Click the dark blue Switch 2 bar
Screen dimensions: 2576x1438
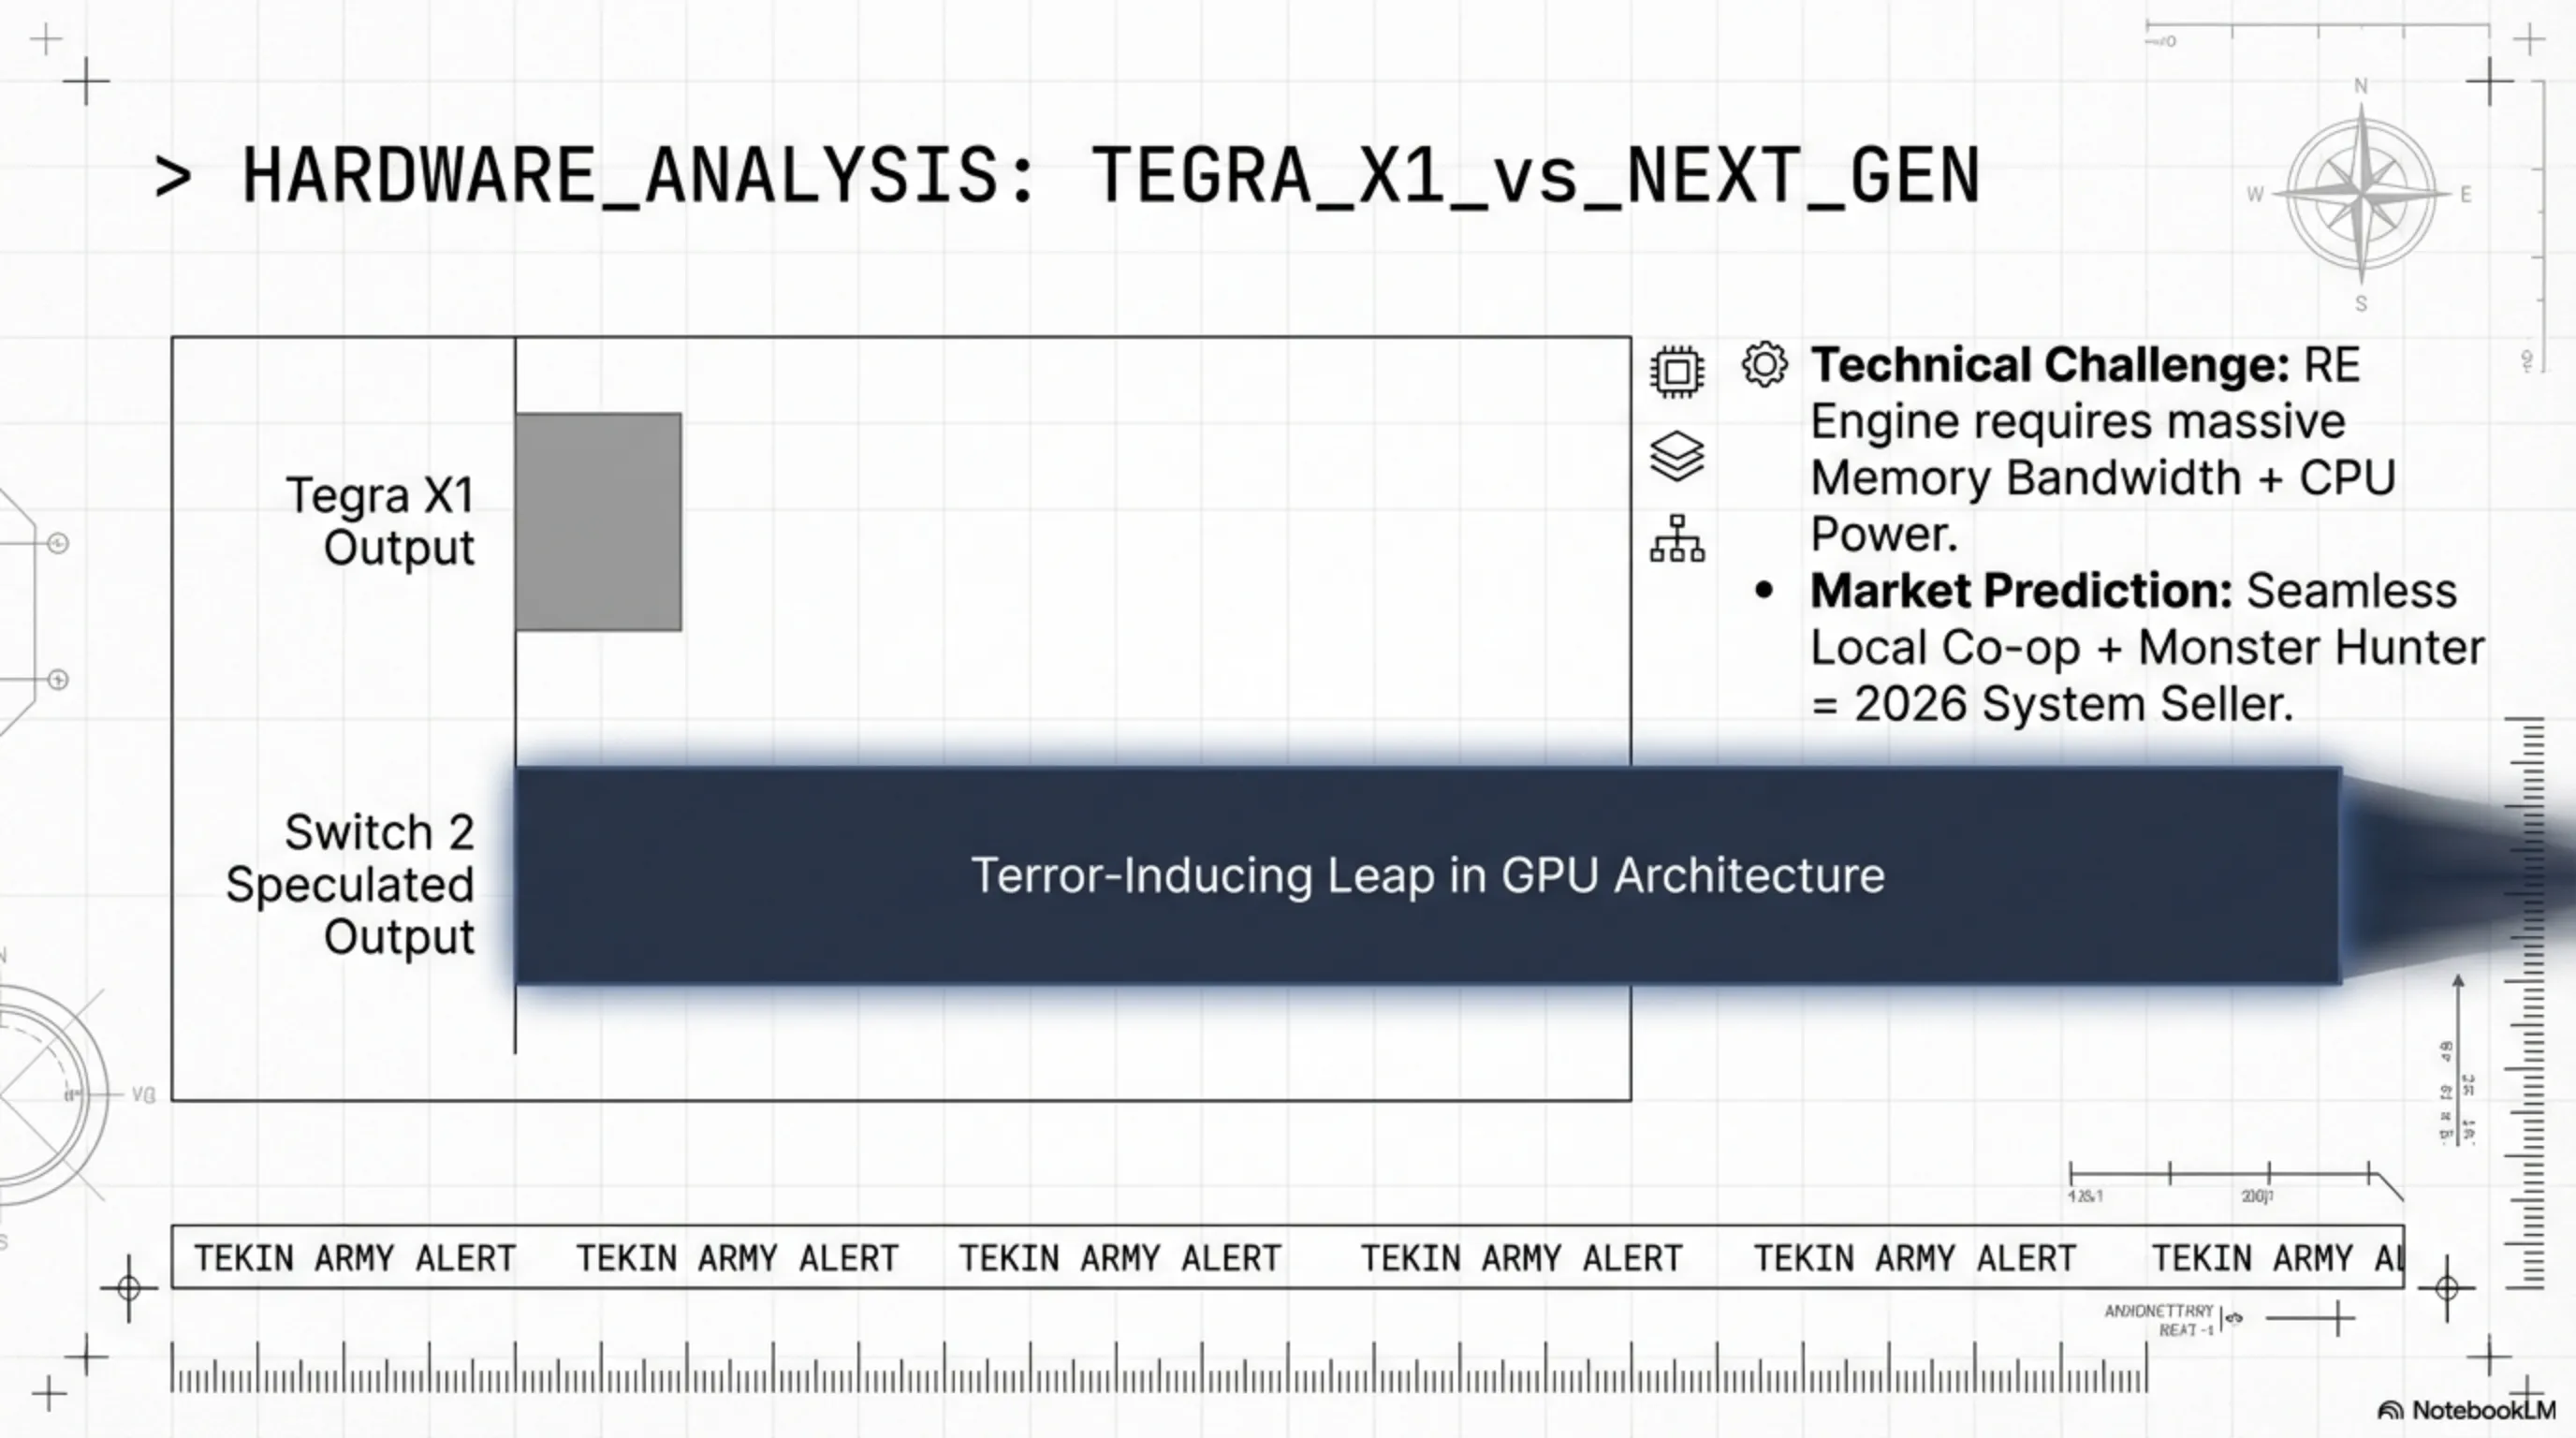(1200, 876)
